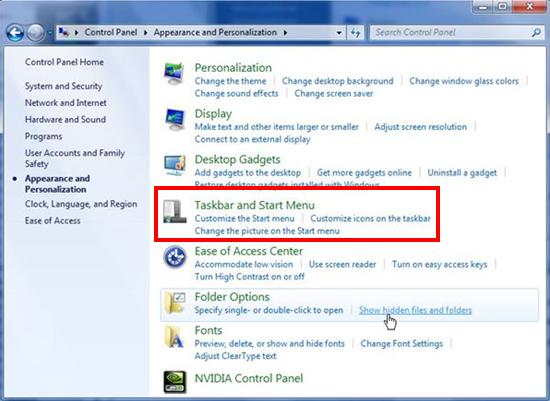Click Change window glass colors
Image resolution: width=550 pixels, height=401 pixels.
click(464, 81)
